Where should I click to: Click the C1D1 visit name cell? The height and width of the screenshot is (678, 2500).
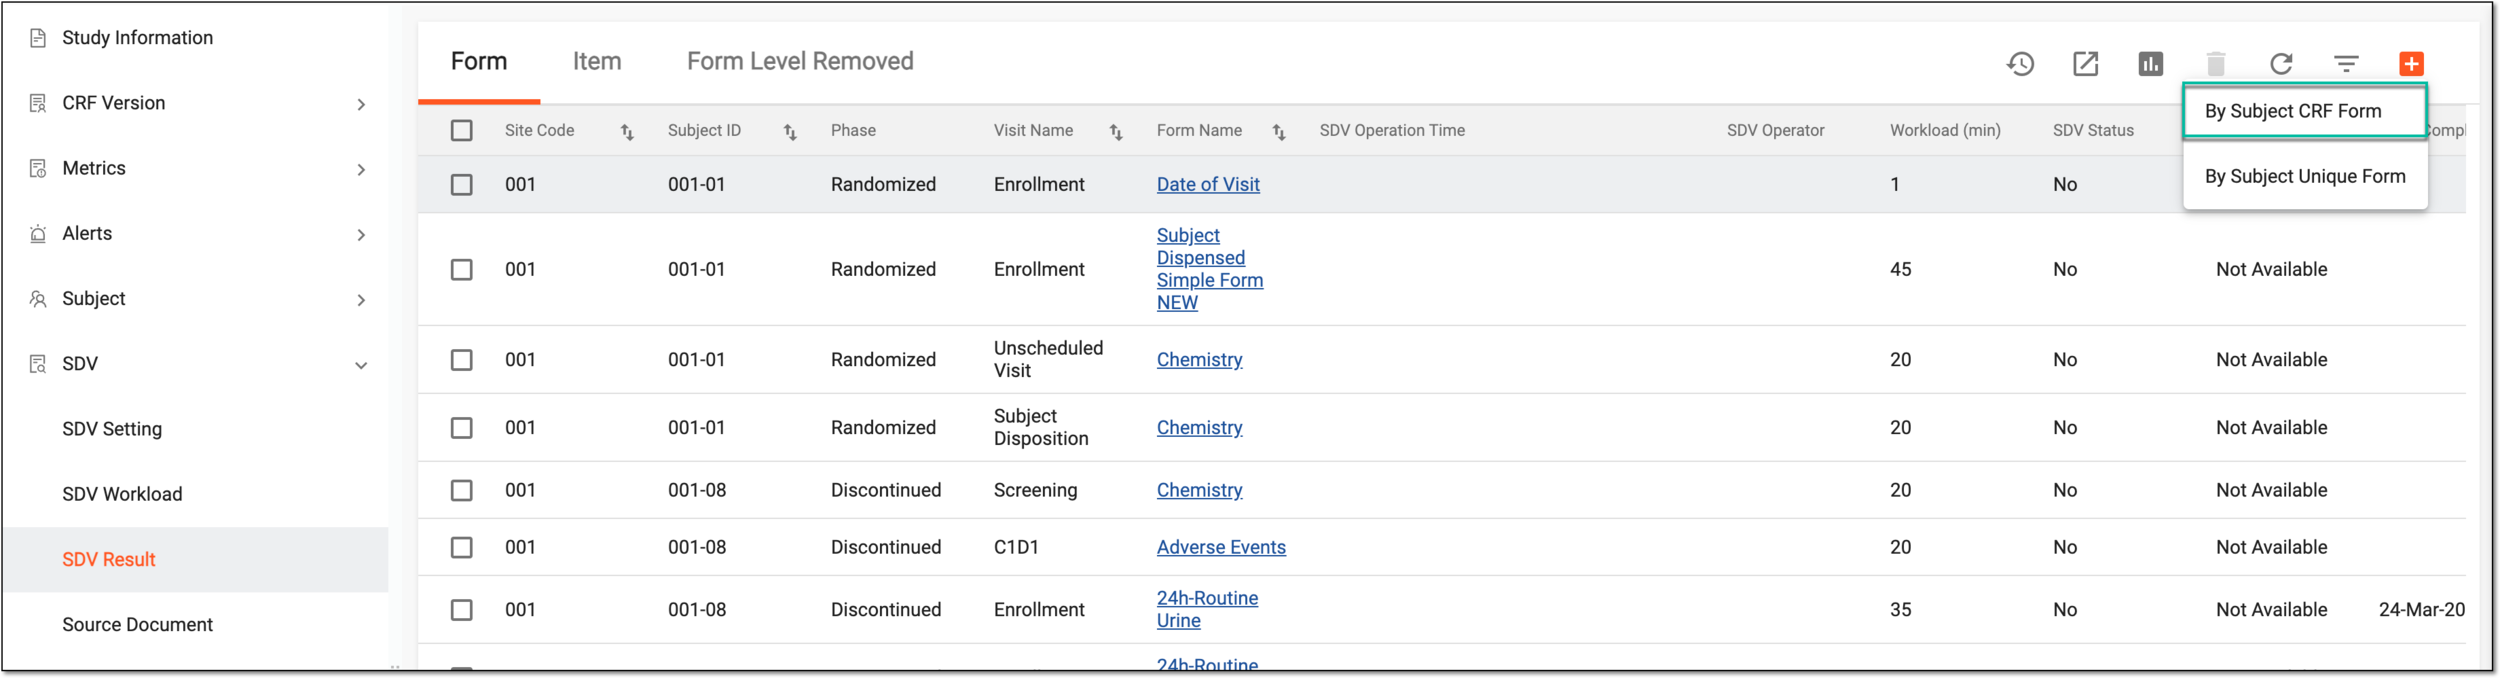1016,548
